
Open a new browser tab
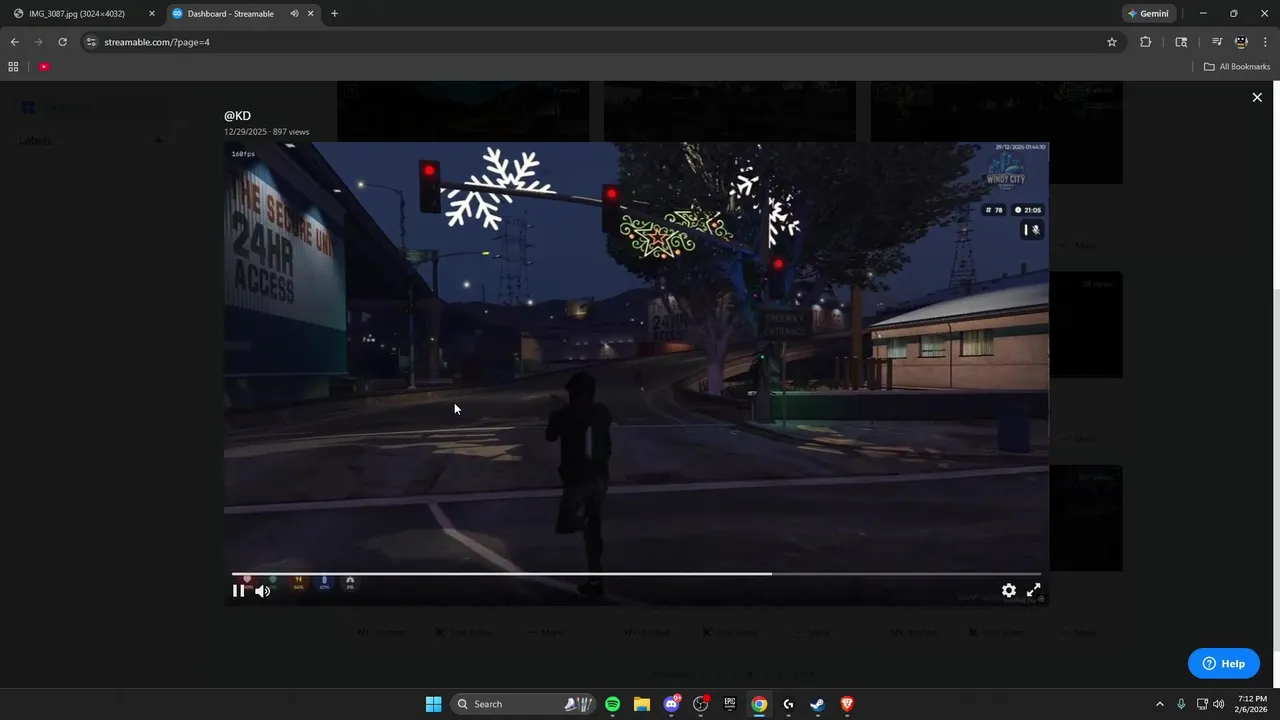click(334, 14)
